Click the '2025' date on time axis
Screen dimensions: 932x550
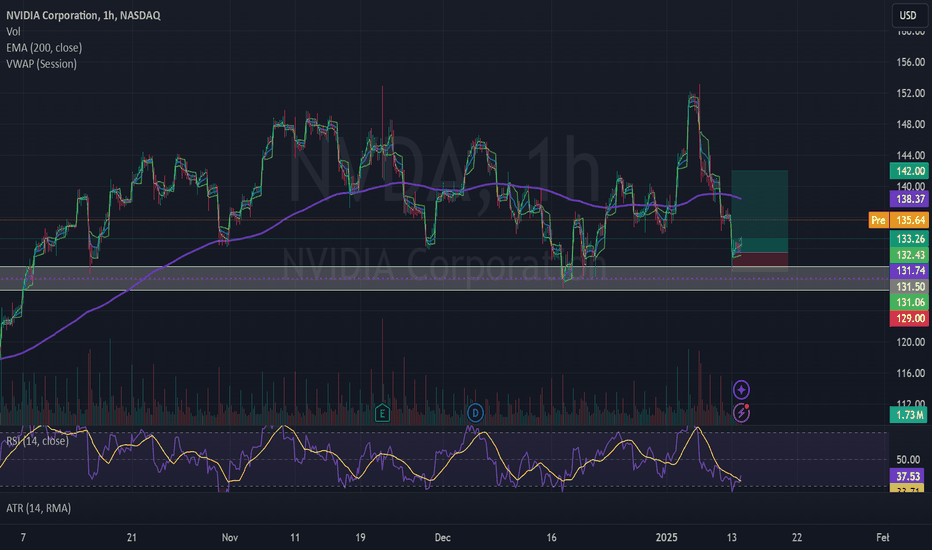[x=666, y=538]
